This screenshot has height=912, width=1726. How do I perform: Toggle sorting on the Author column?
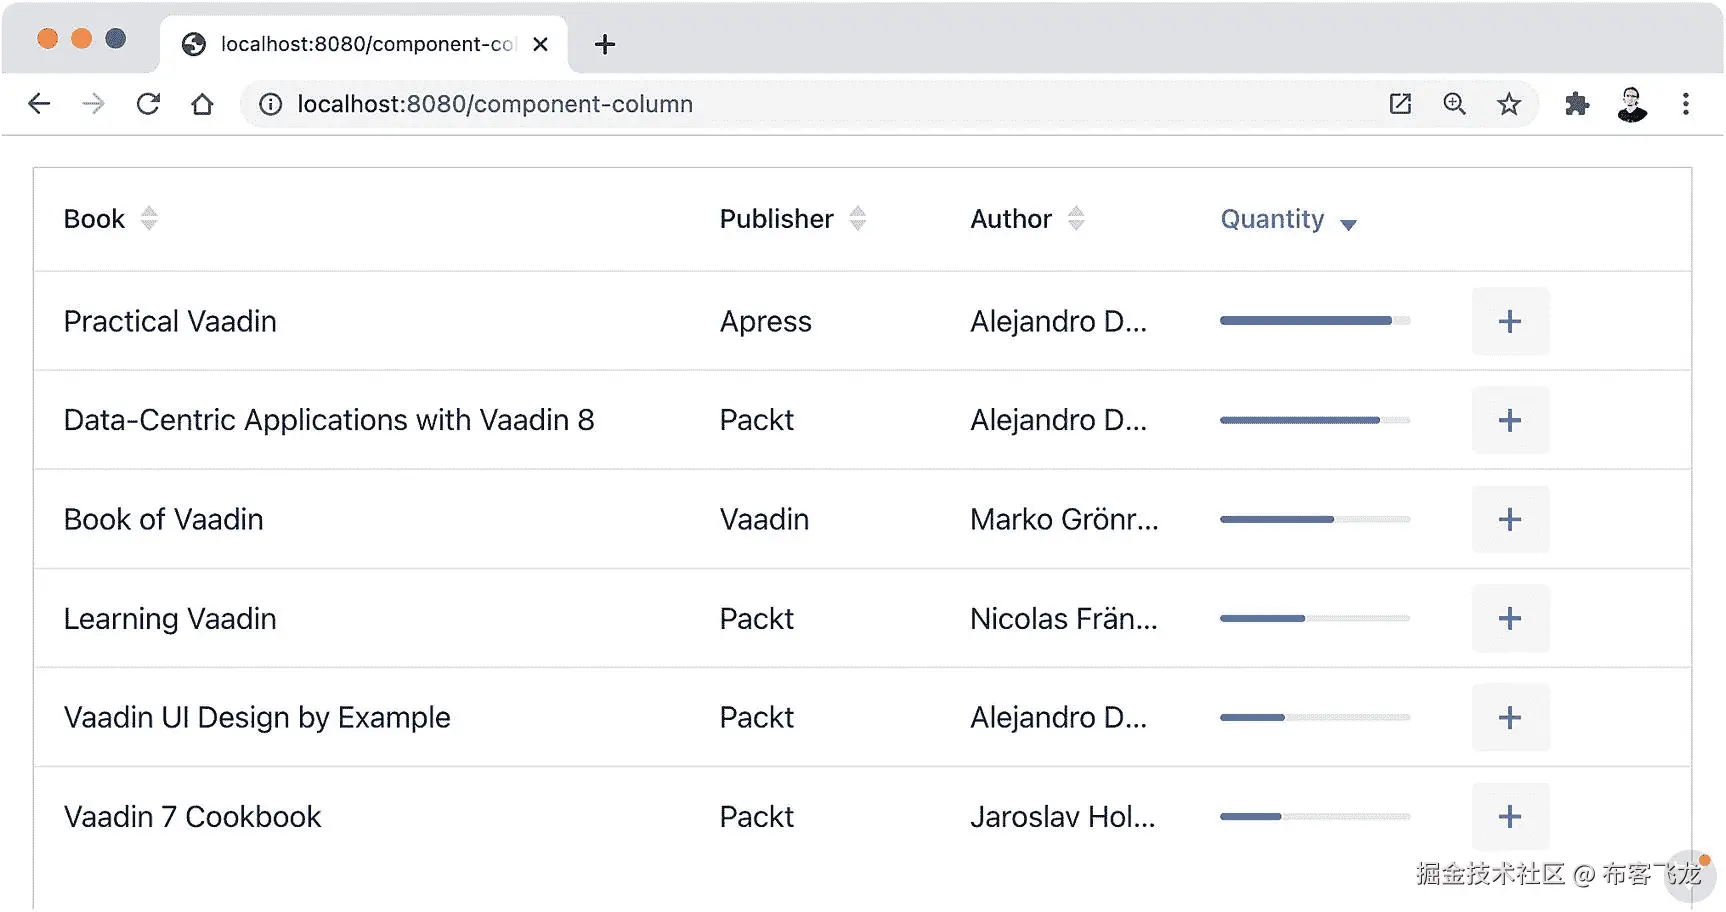[x=1076, y=219]
